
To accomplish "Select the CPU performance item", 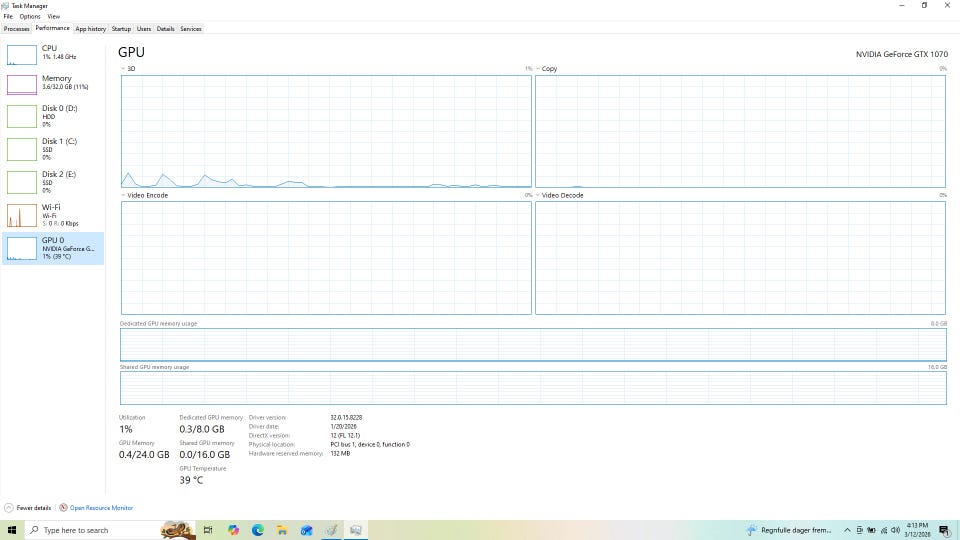I will [x=53, y=54].
